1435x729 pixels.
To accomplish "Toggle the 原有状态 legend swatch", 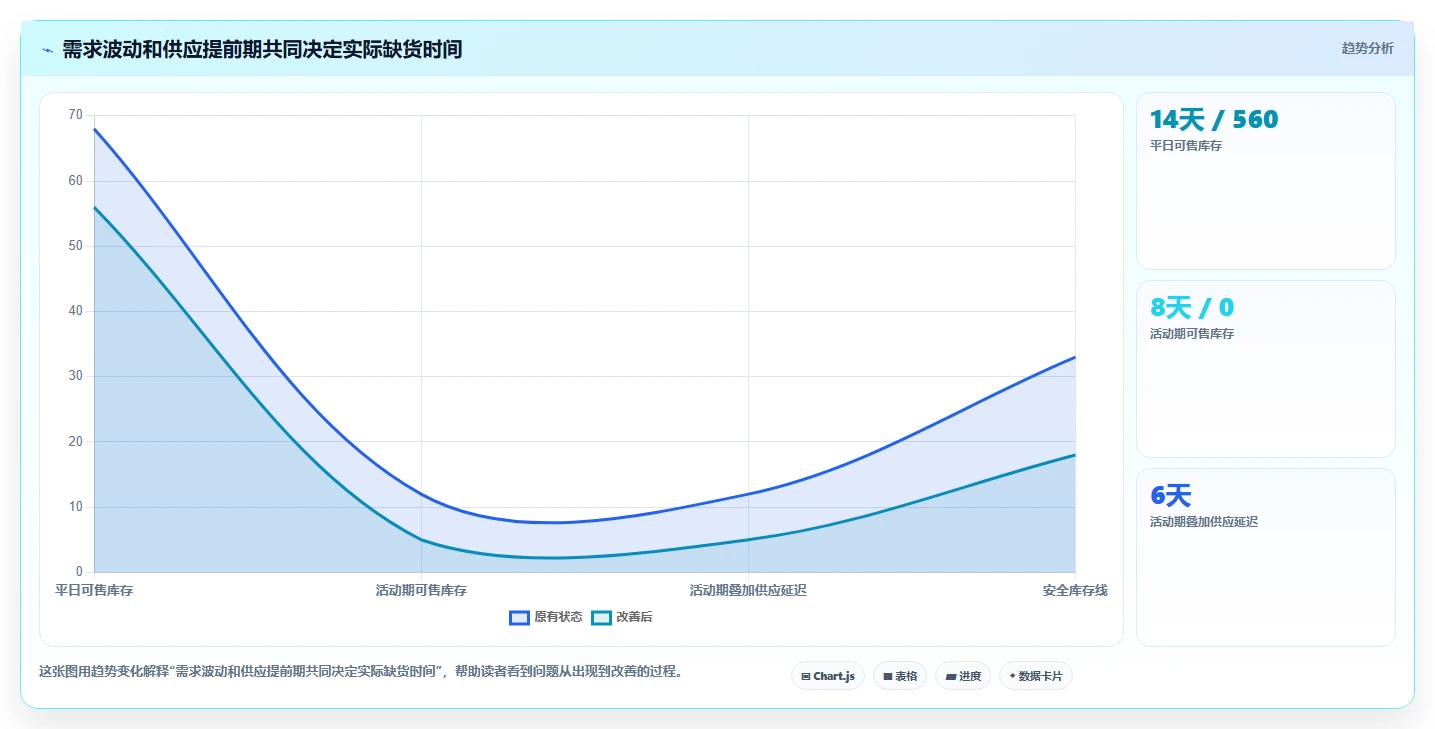I will coord(519,618).
